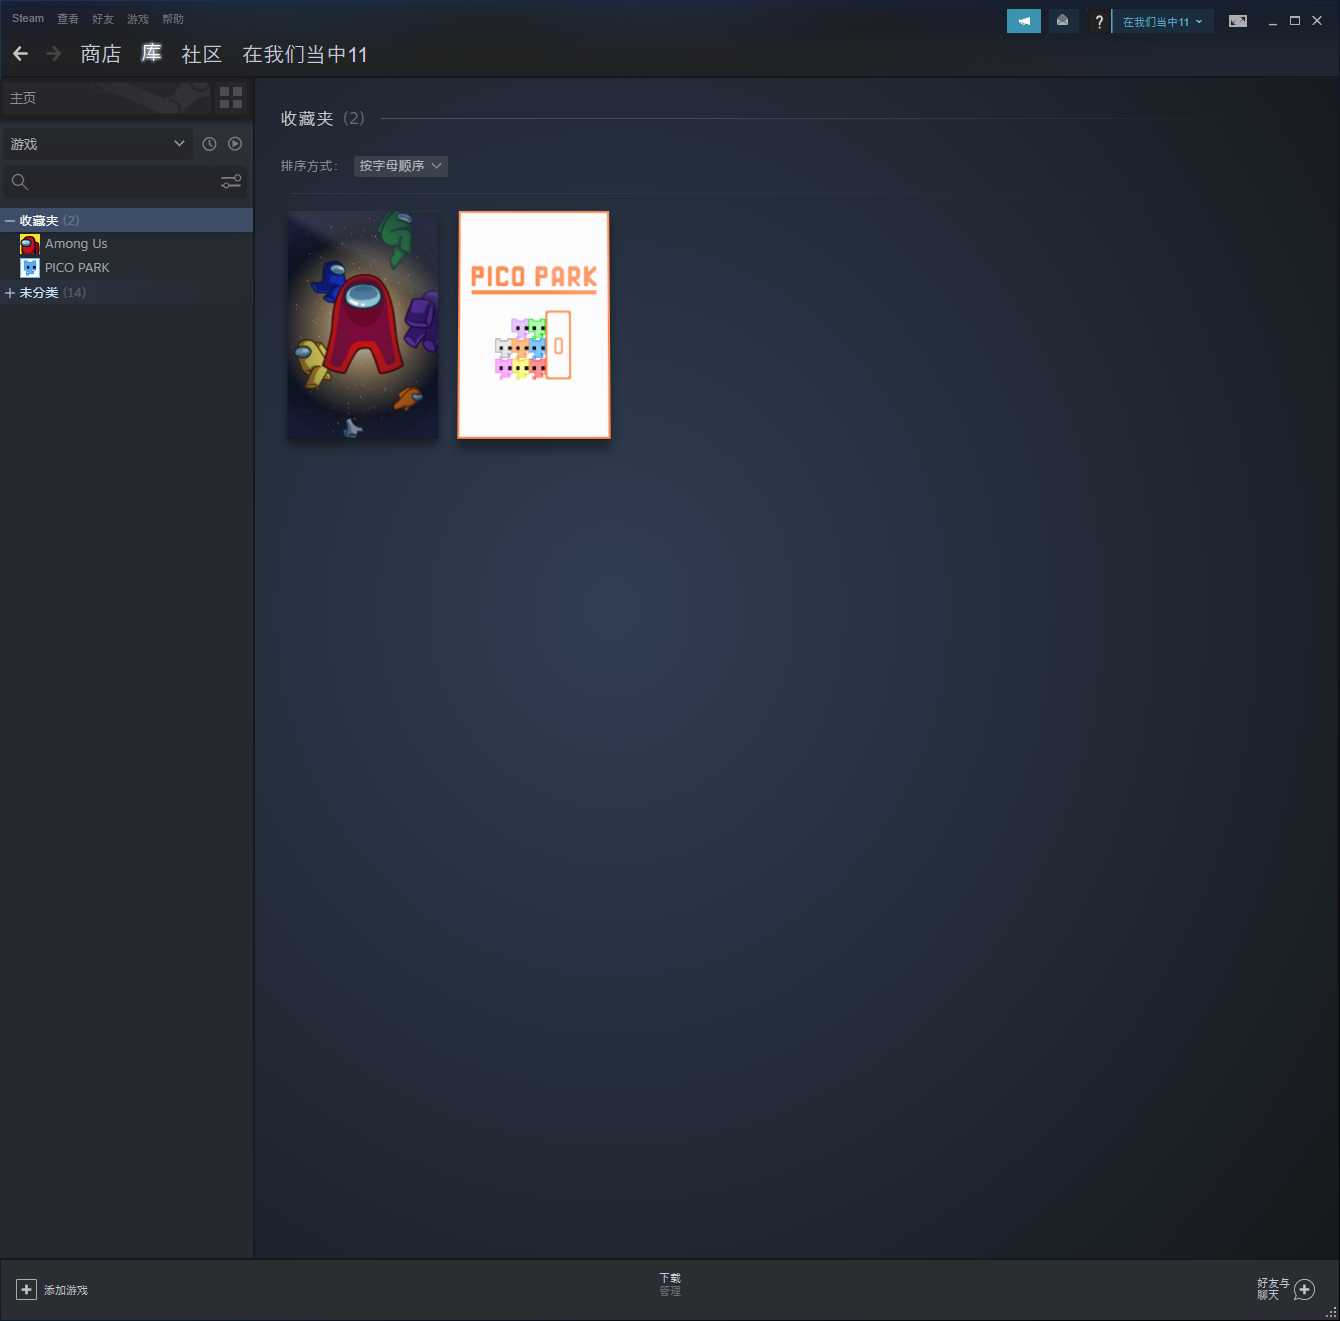The width and height of the screenshot is (1340, 1321).
Task: Click the add game plus icon
Action: (x=27, y=1290)
